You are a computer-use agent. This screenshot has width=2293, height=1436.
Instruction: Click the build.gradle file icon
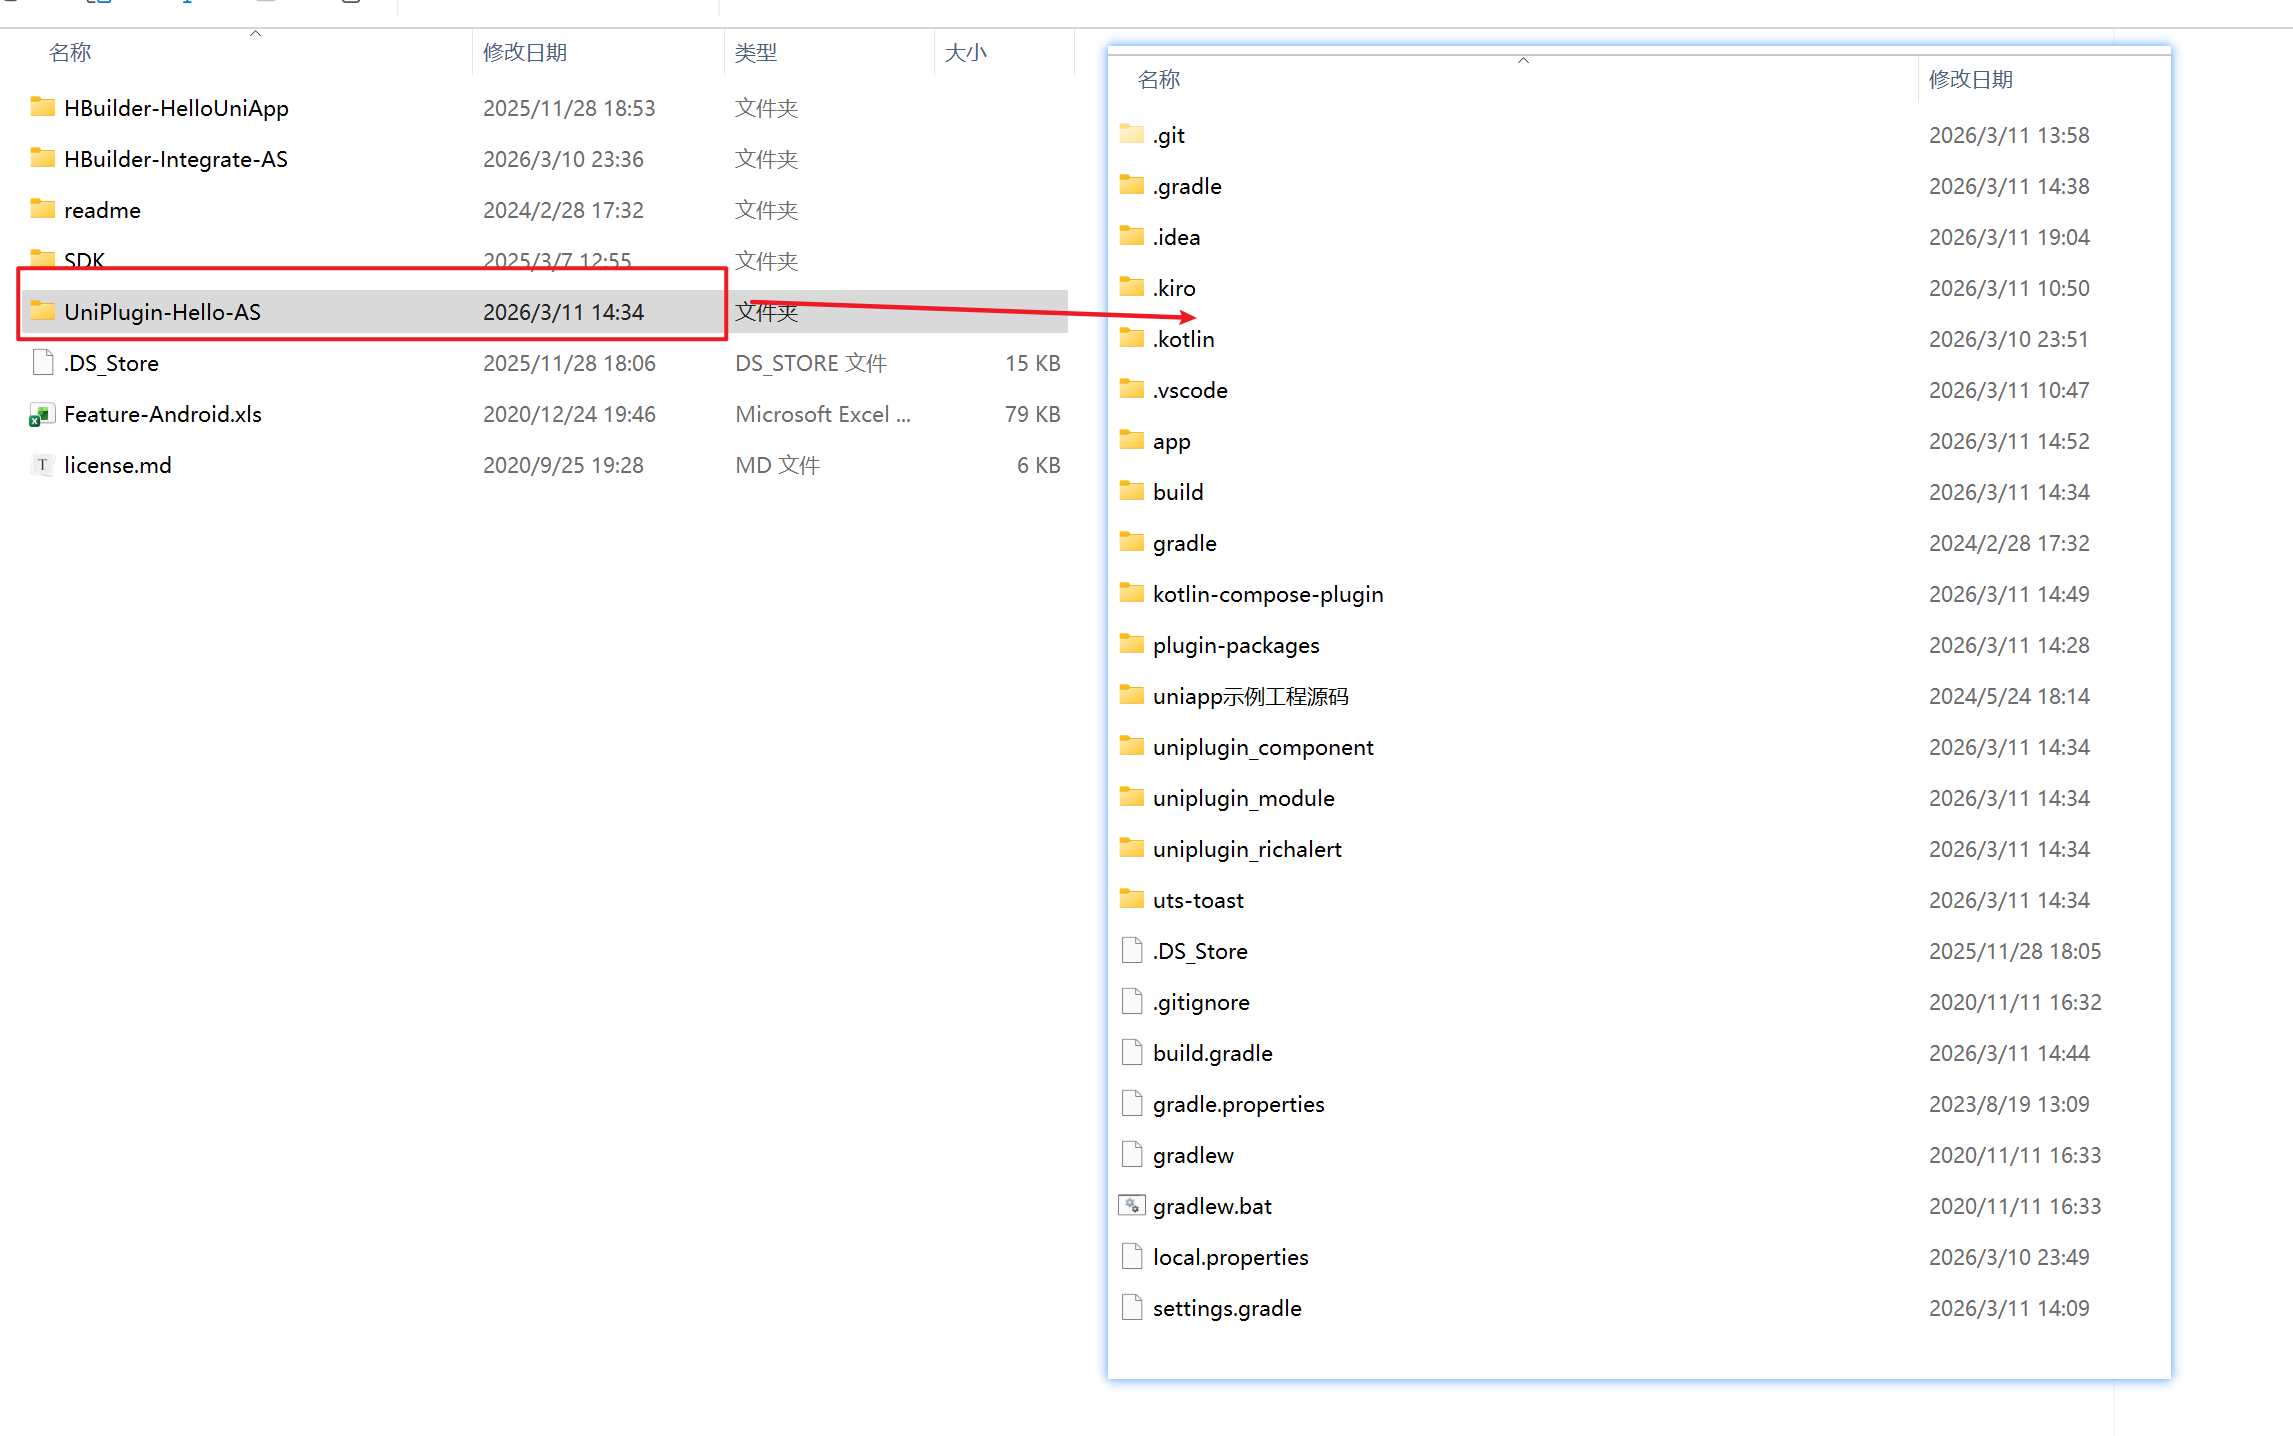(1131, 1053)
